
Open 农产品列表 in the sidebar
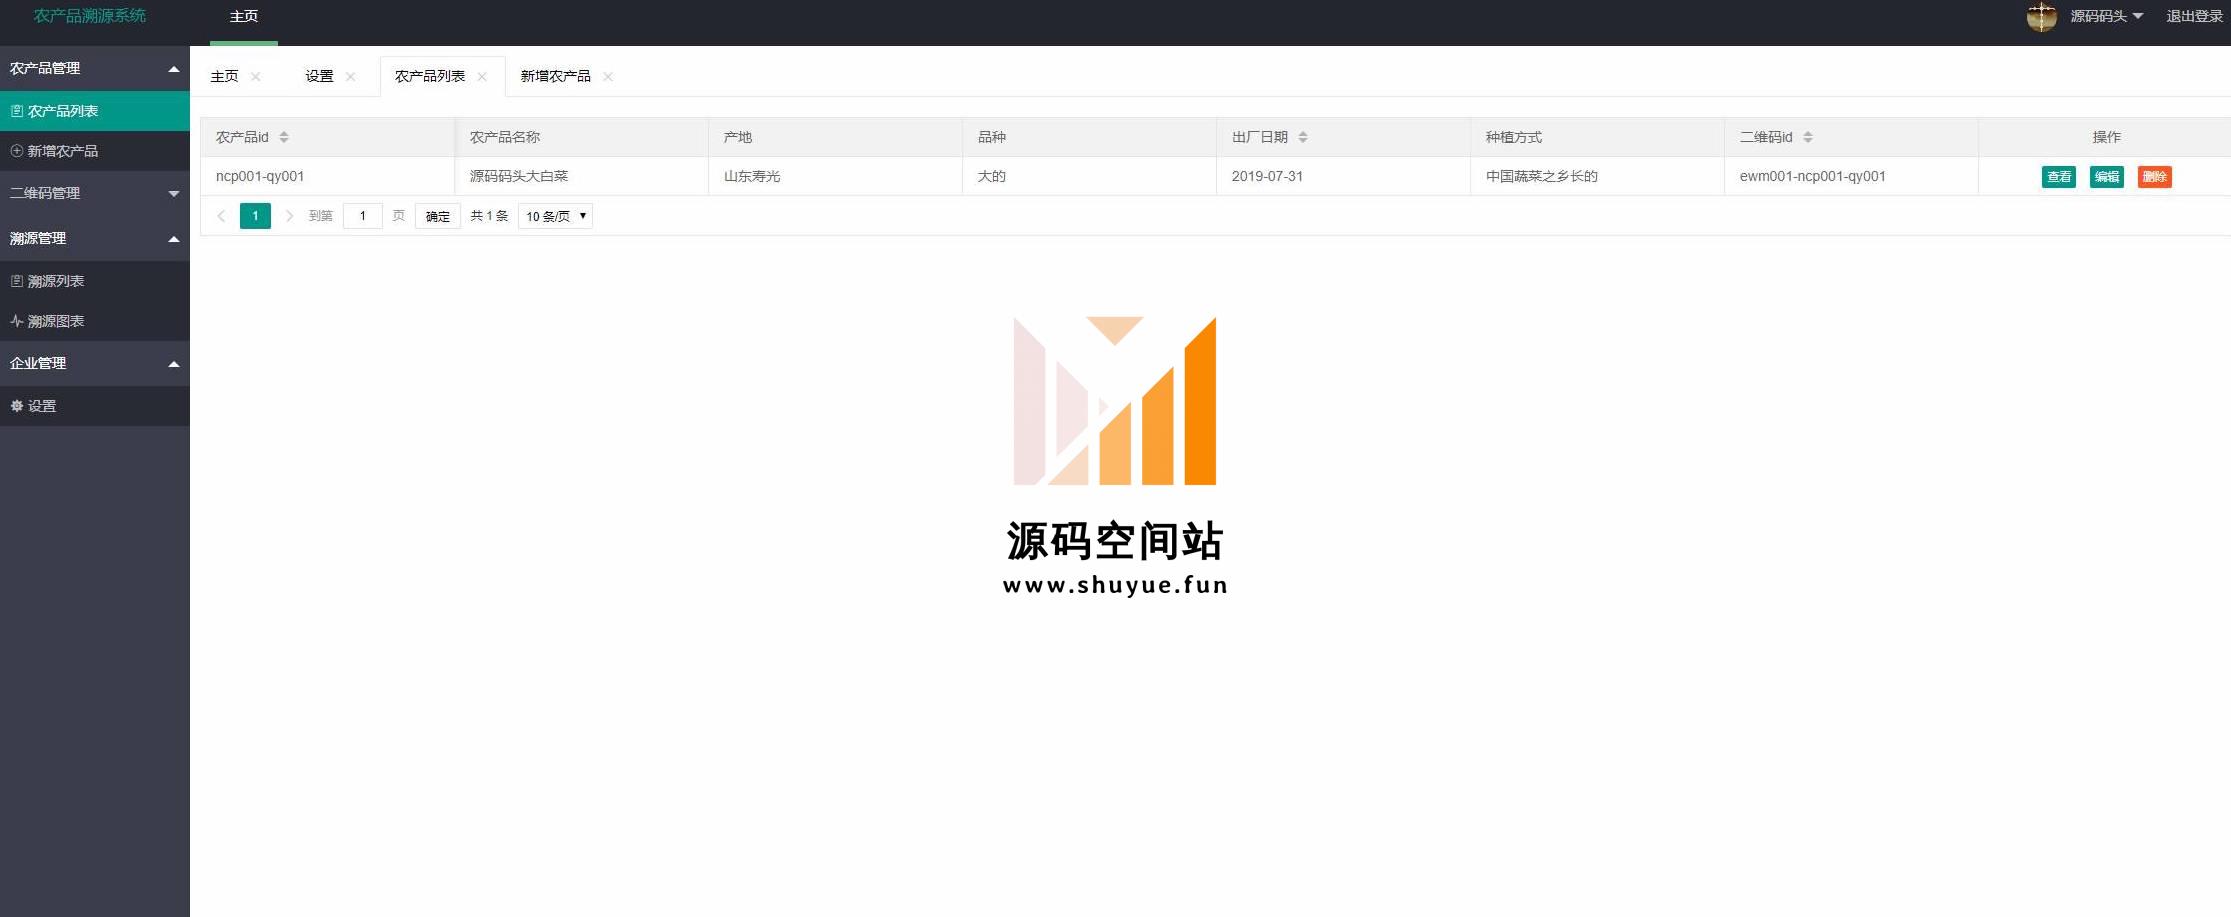pyautogui.click(x=95, y=111)
